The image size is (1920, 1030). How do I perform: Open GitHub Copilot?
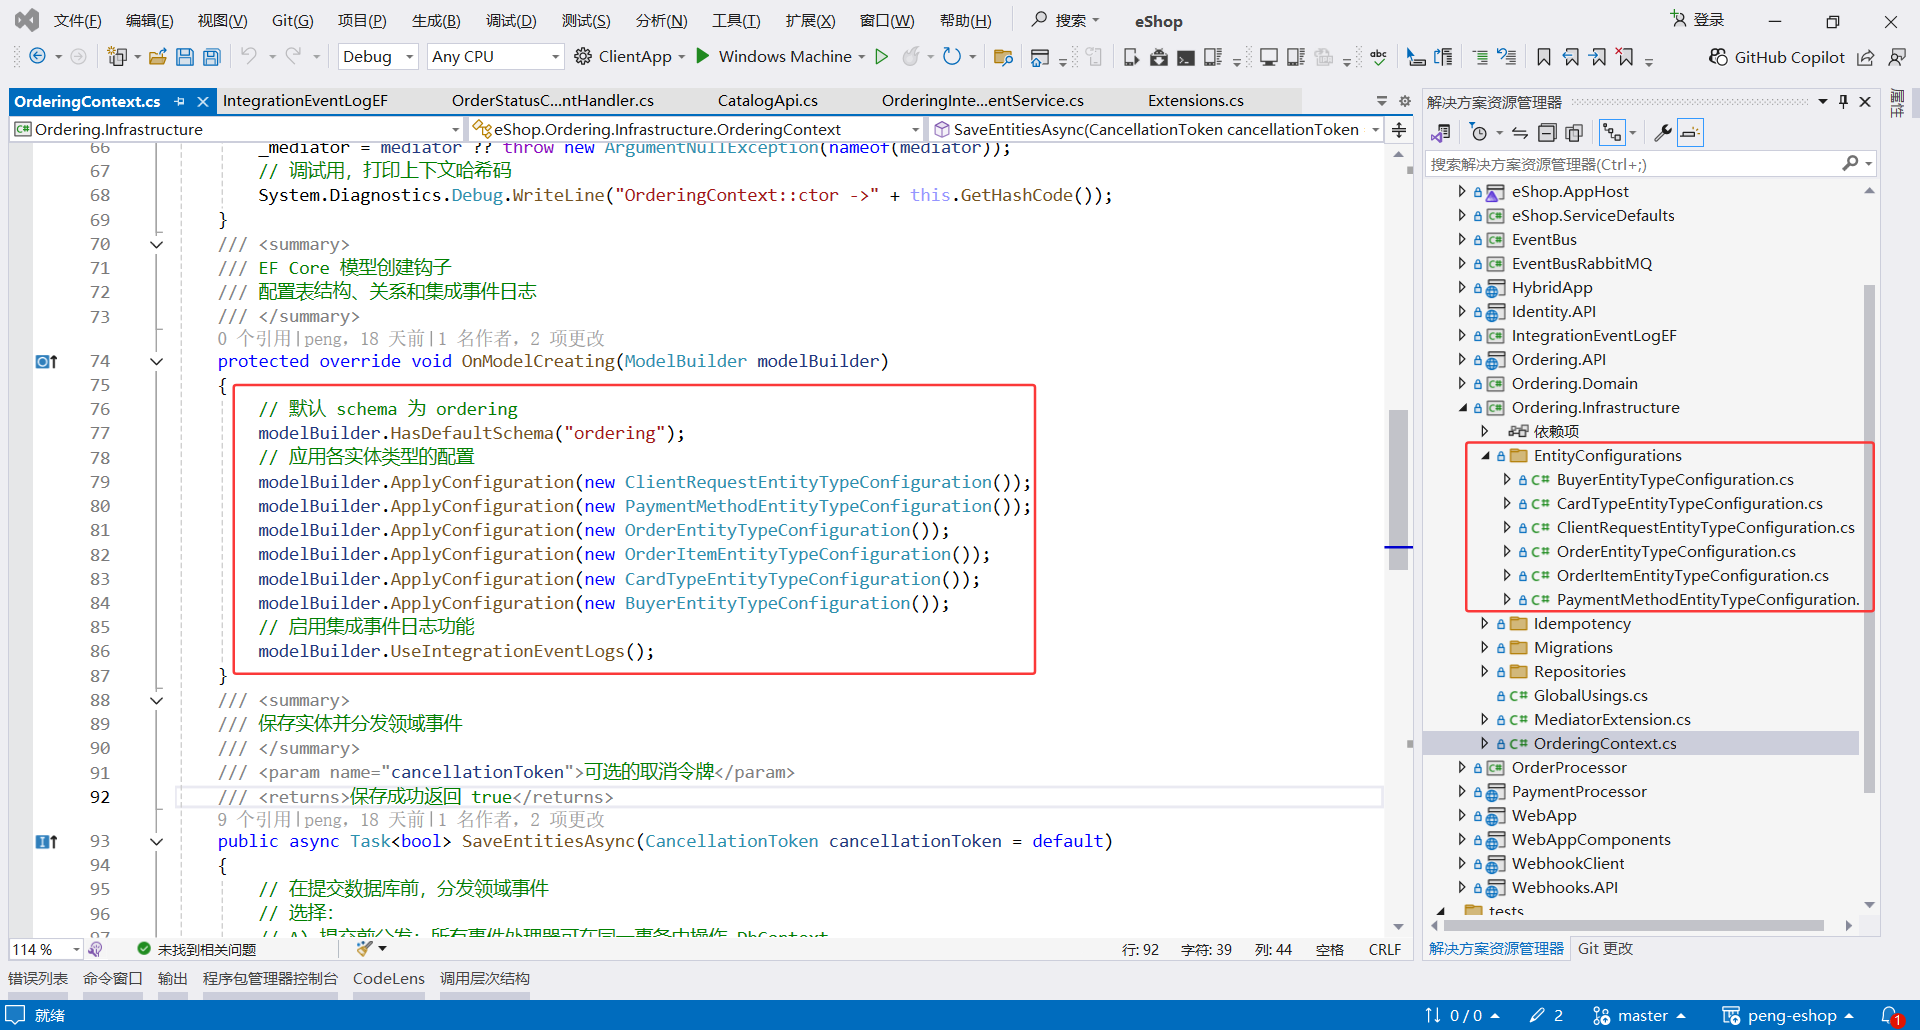click(x=1777, y=57)
